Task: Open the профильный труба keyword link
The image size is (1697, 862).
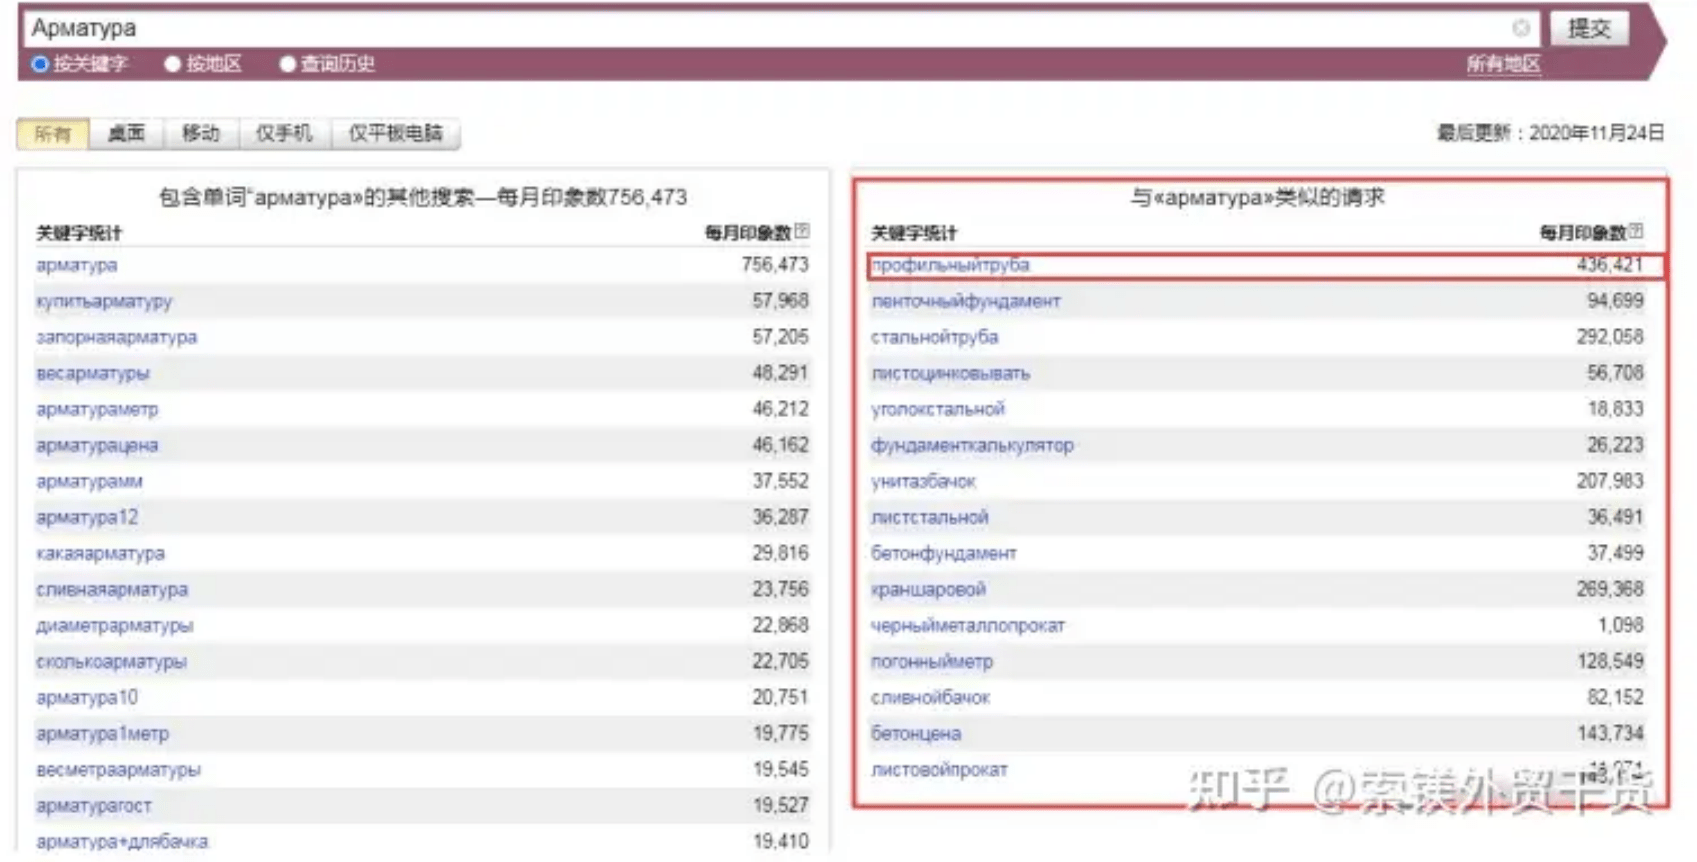Action: click(950, 265)
